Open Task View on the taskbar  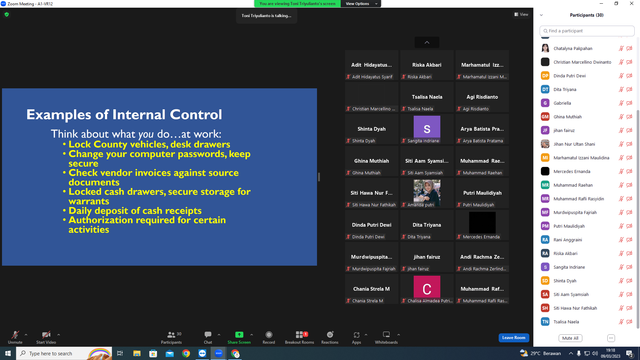click(x=120, y=353)
